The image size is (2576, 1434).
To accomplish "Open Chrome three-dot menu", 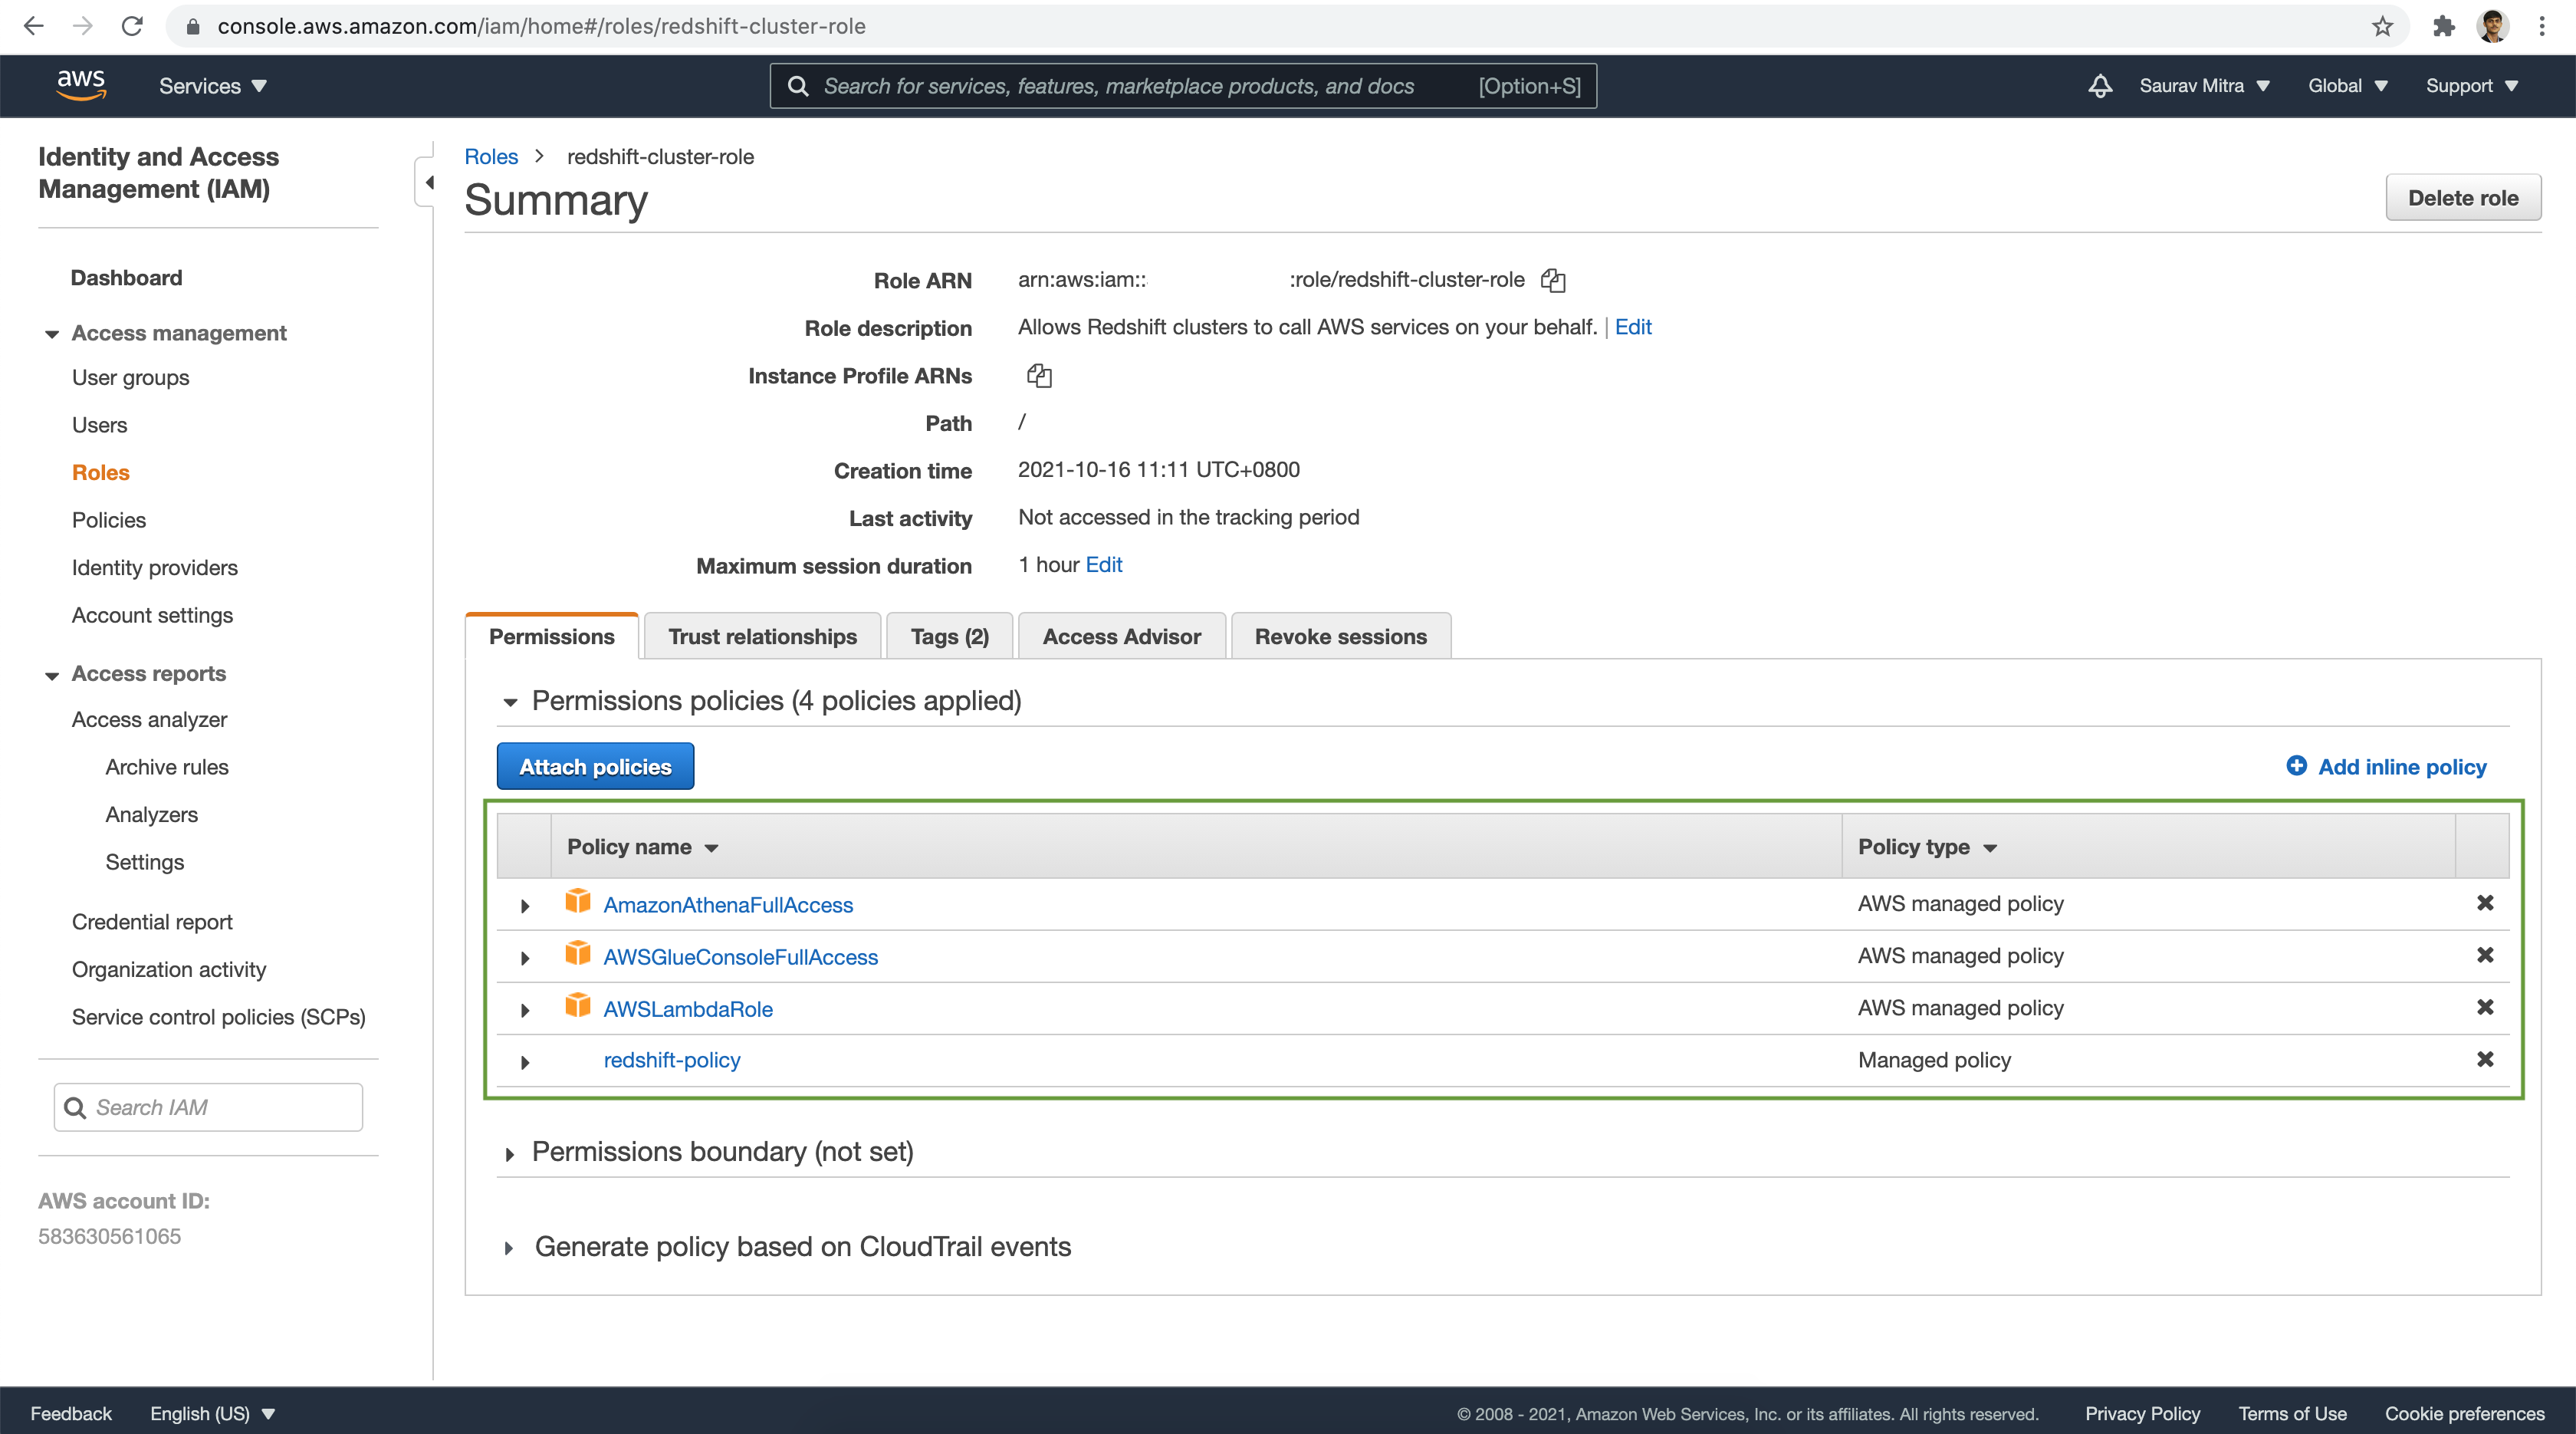I will 2542,26.
